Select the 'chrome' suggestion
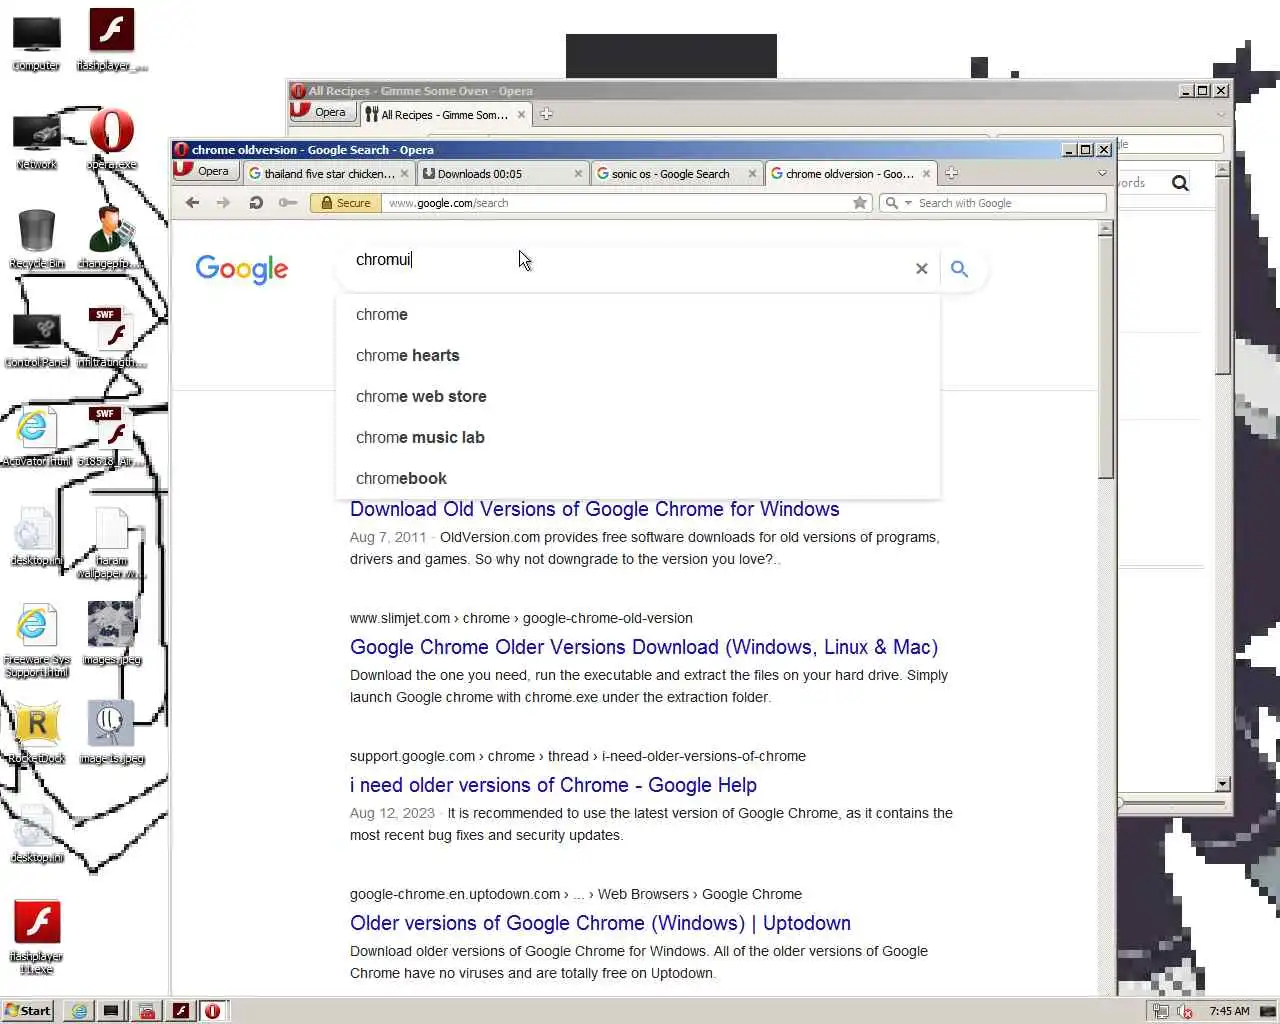This screenshot has height=1024, width=1280. (638, 314)
